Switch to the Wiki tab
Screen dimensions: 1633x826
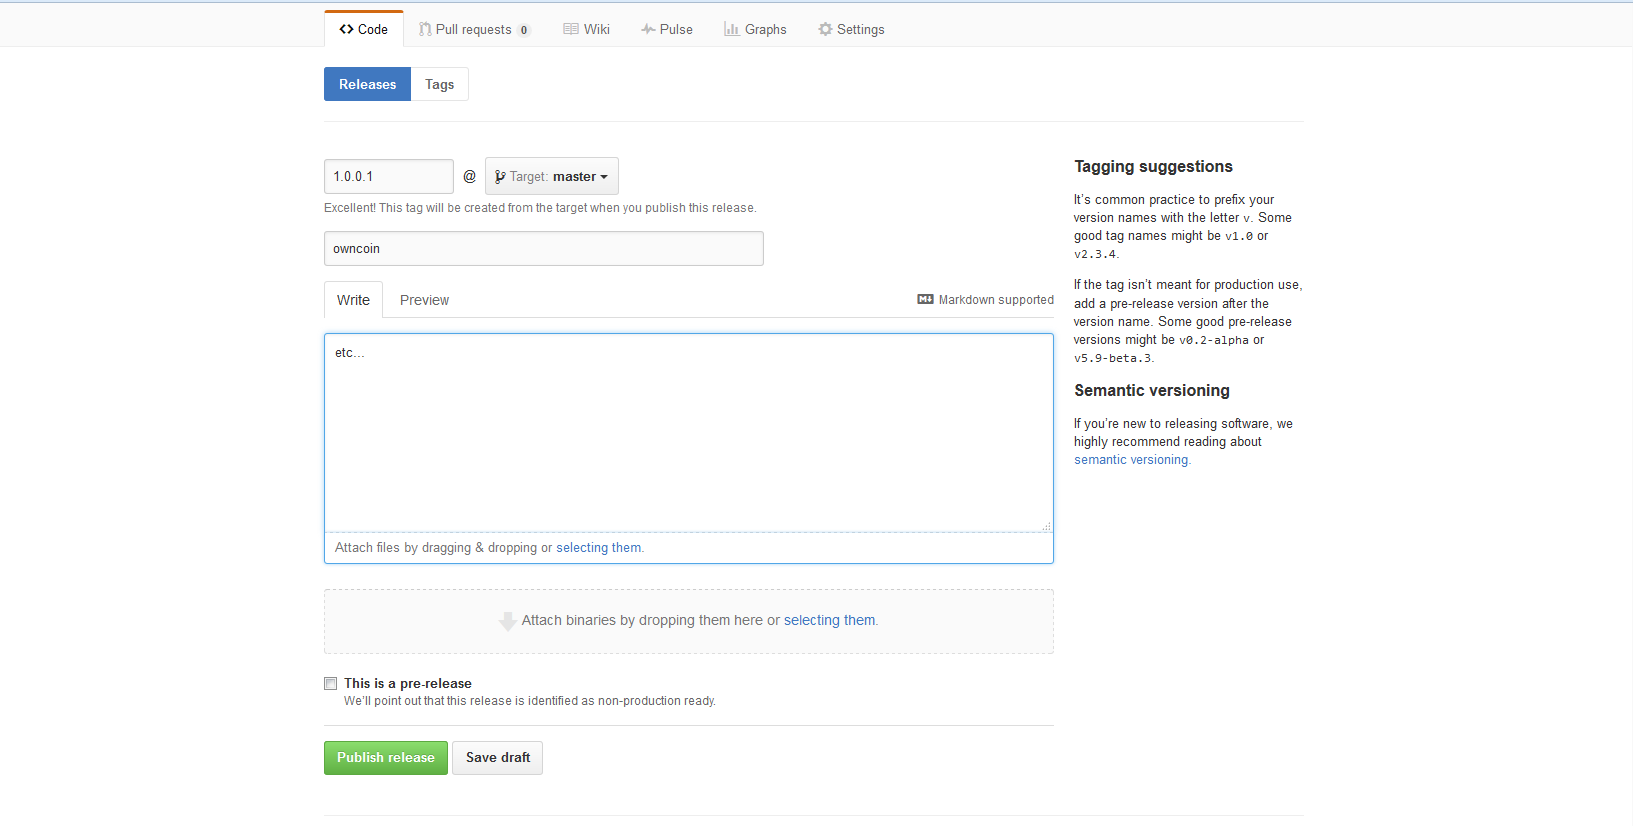click(x=586, y=29)
